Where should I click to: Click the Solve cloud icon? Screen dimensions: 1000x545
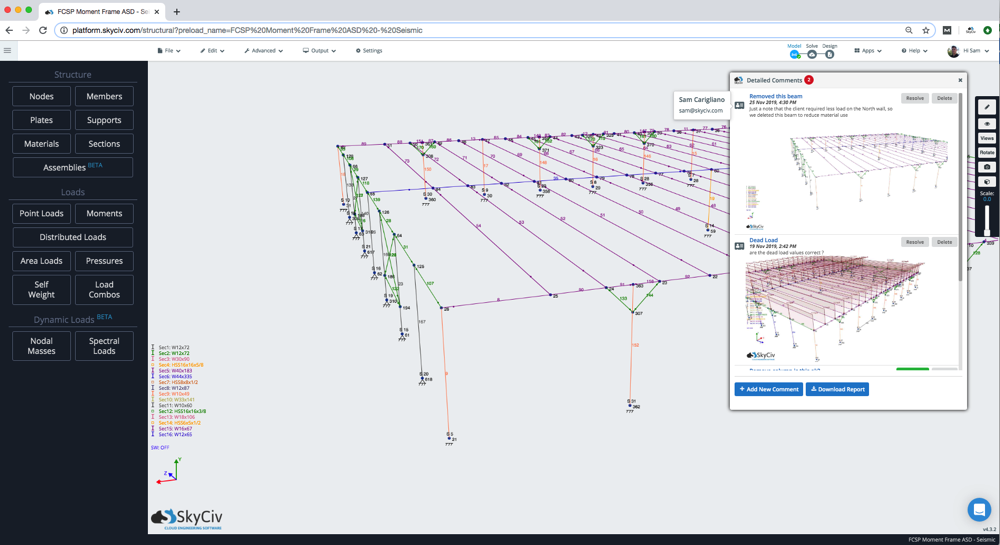click(812, 54)
